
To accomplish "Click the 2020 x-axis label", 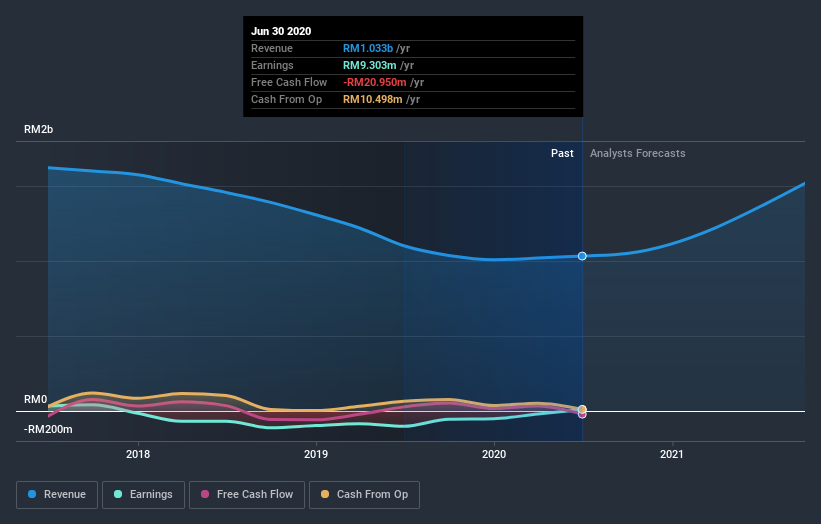I will pos(494,454).
